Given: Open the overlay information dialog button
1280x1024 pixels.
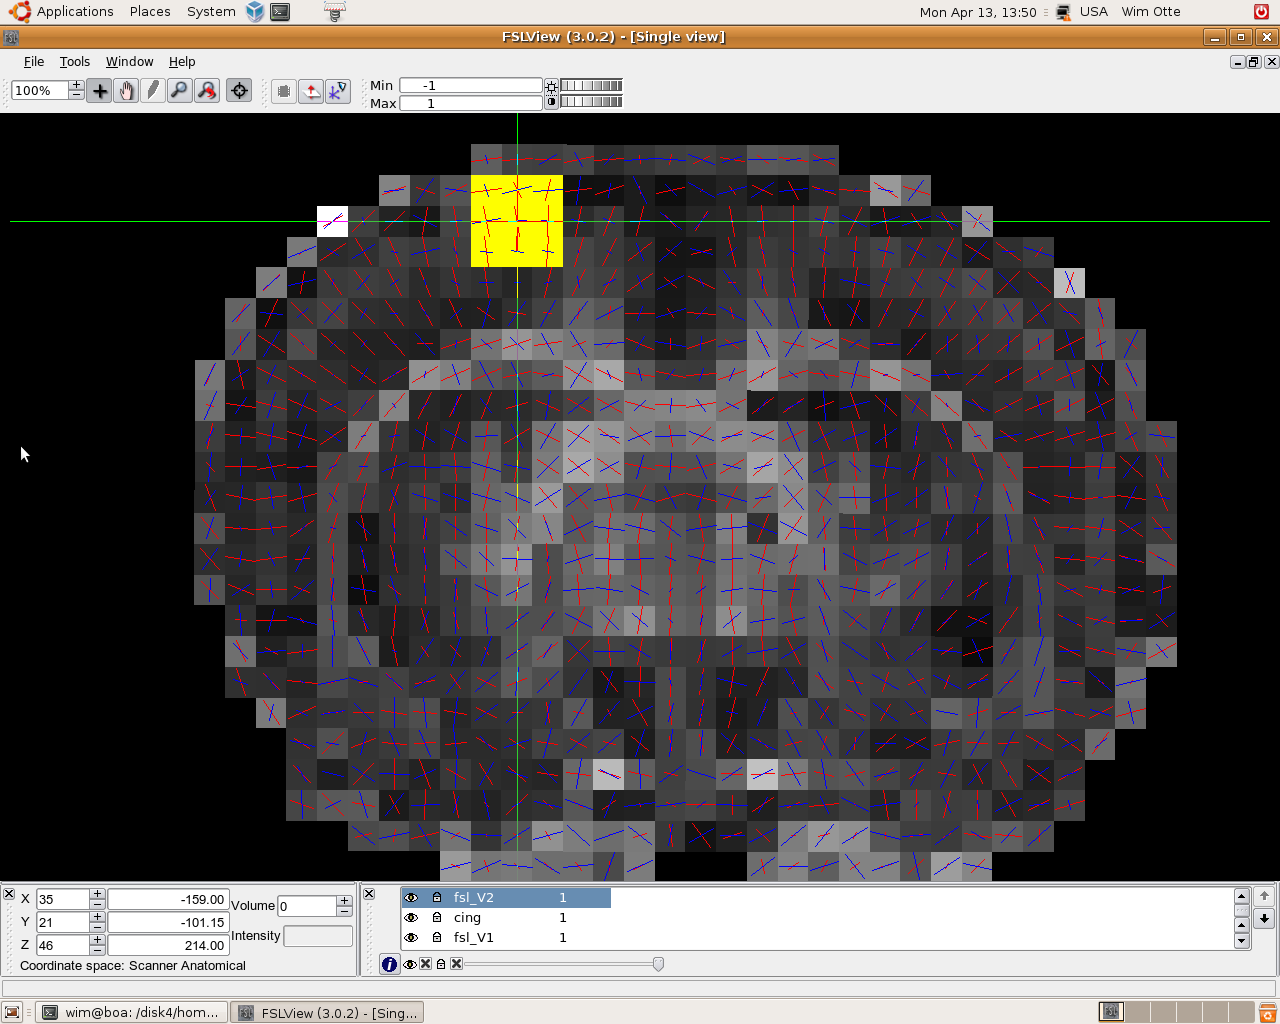Looking at the screenshot, I should (389, 964).
